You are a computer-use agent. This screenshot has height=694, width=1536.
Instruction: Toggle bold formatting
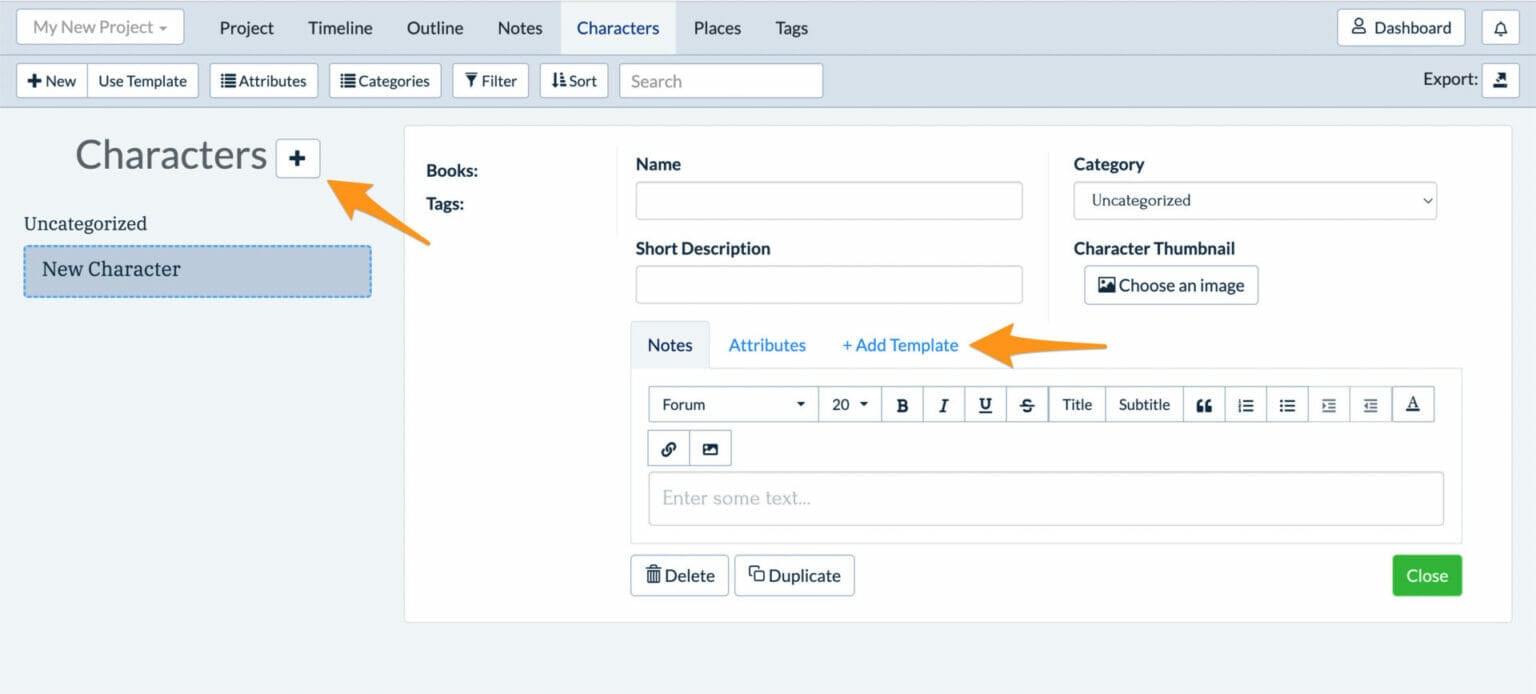click(902, 405)
